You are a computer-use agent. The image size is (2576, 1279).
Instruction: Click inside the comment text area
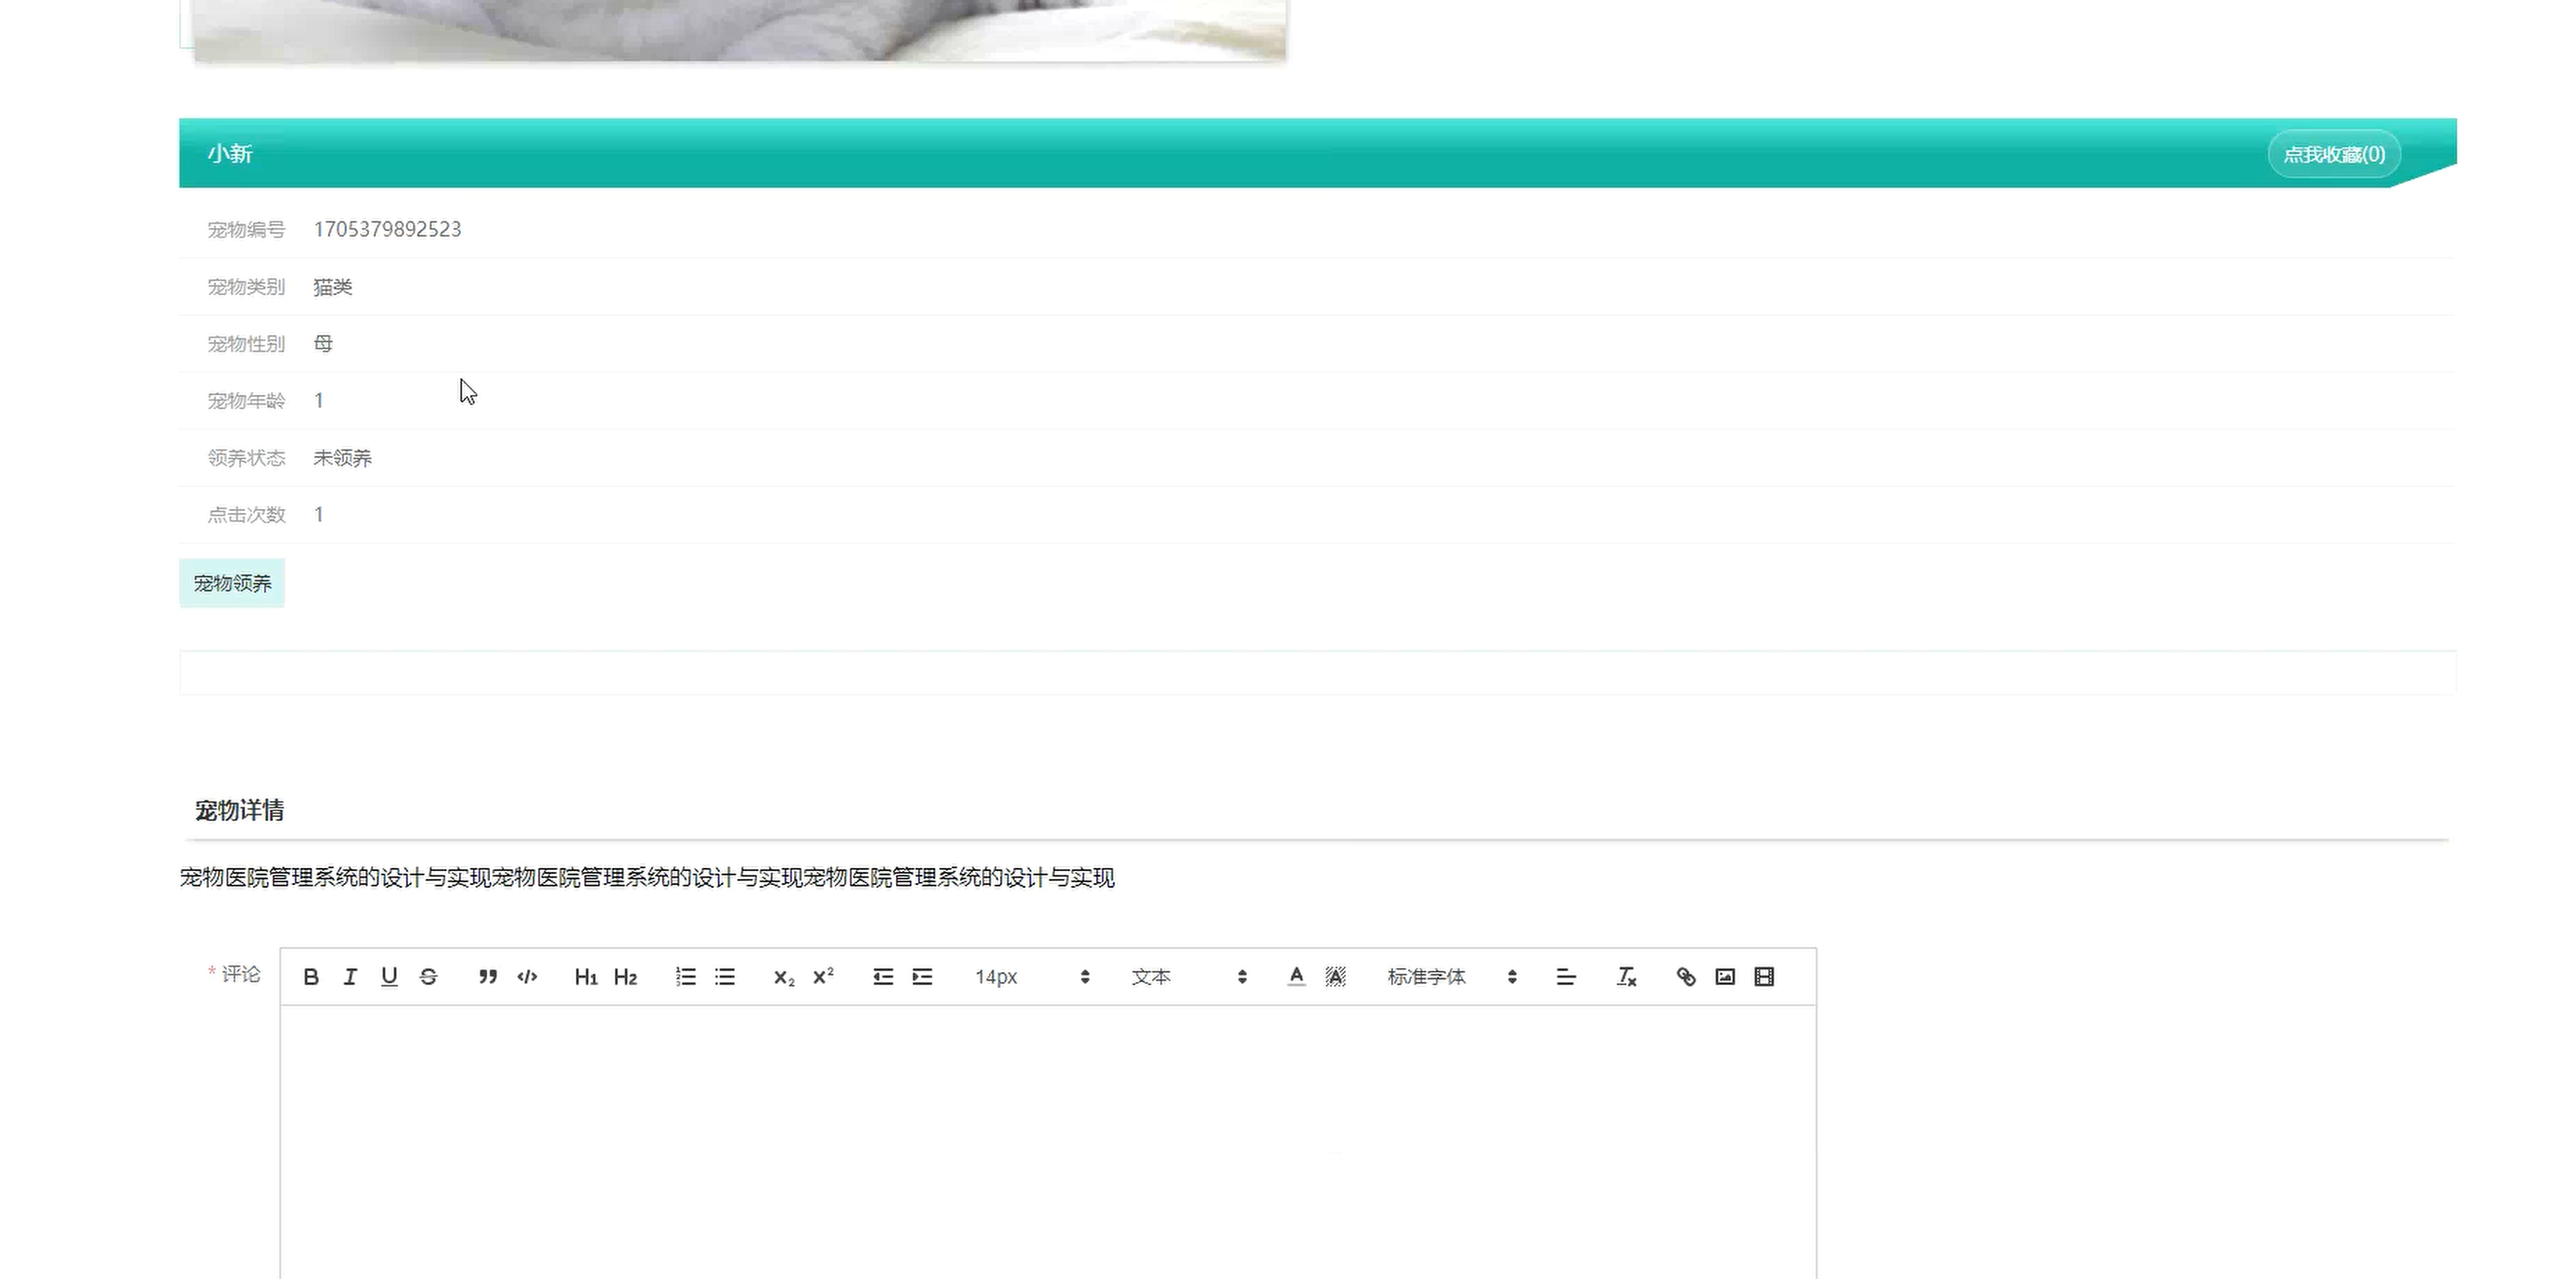pos(1048,1142)
